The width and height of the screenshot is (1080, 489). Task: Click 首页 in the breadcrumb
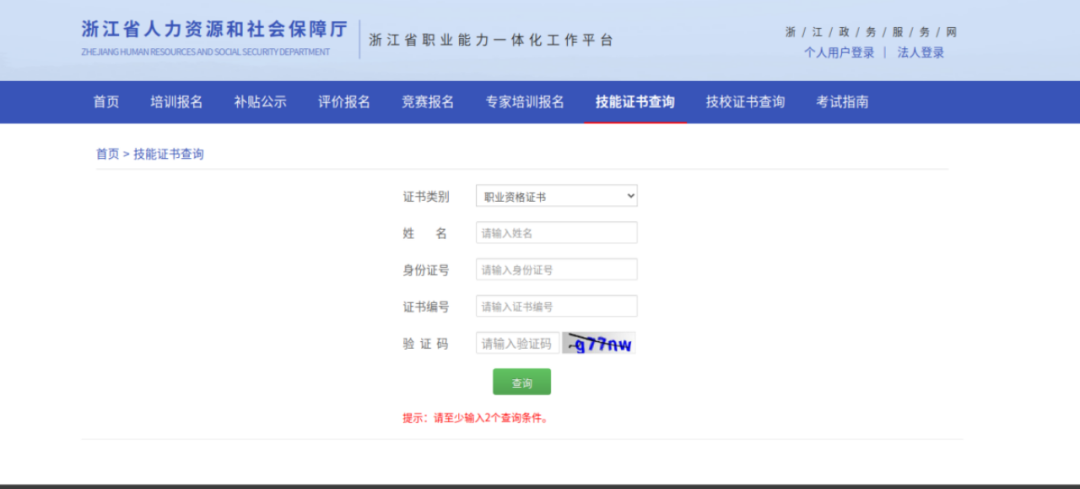coord(107,154)
